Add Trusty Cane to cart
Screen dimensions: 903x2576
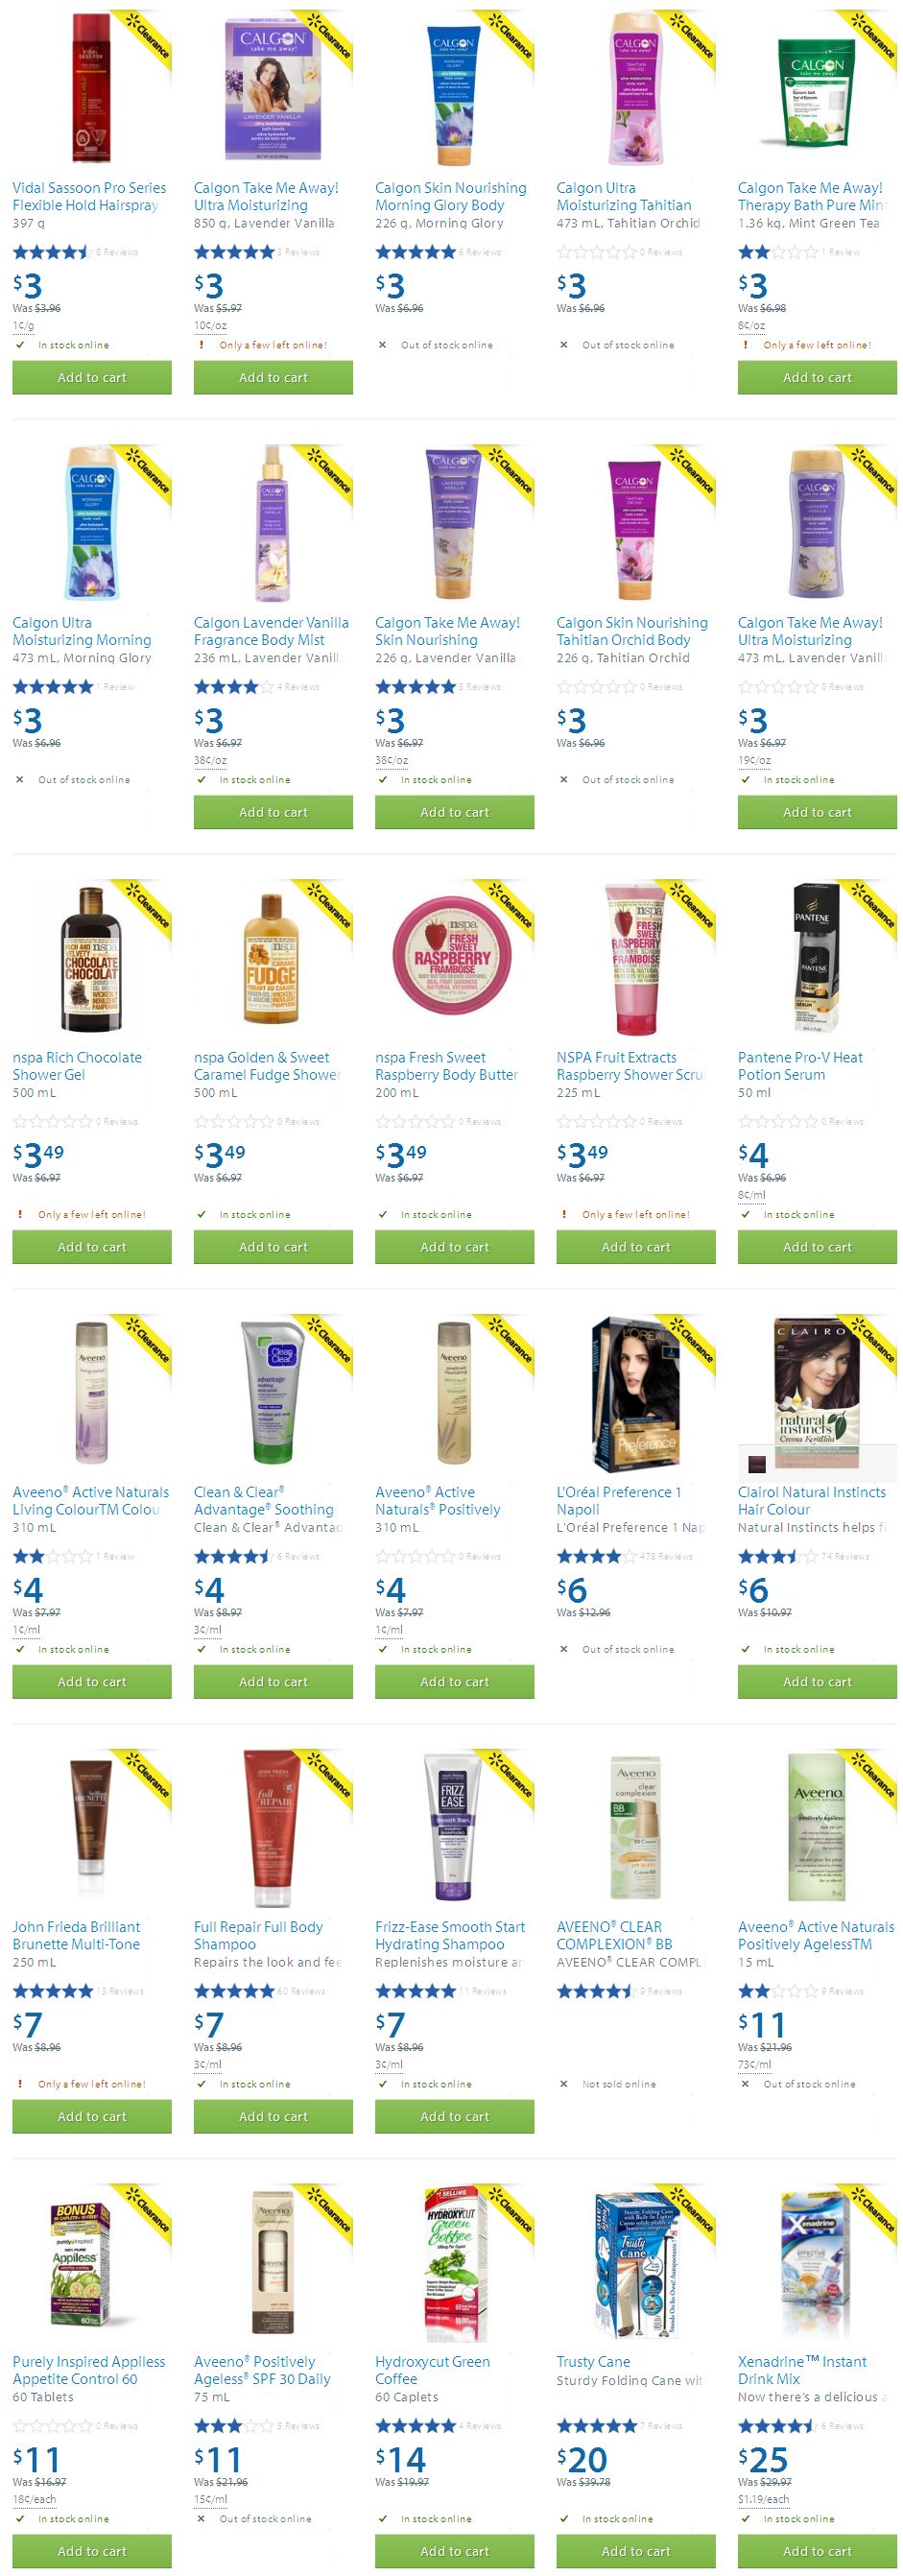[636, 2551]
